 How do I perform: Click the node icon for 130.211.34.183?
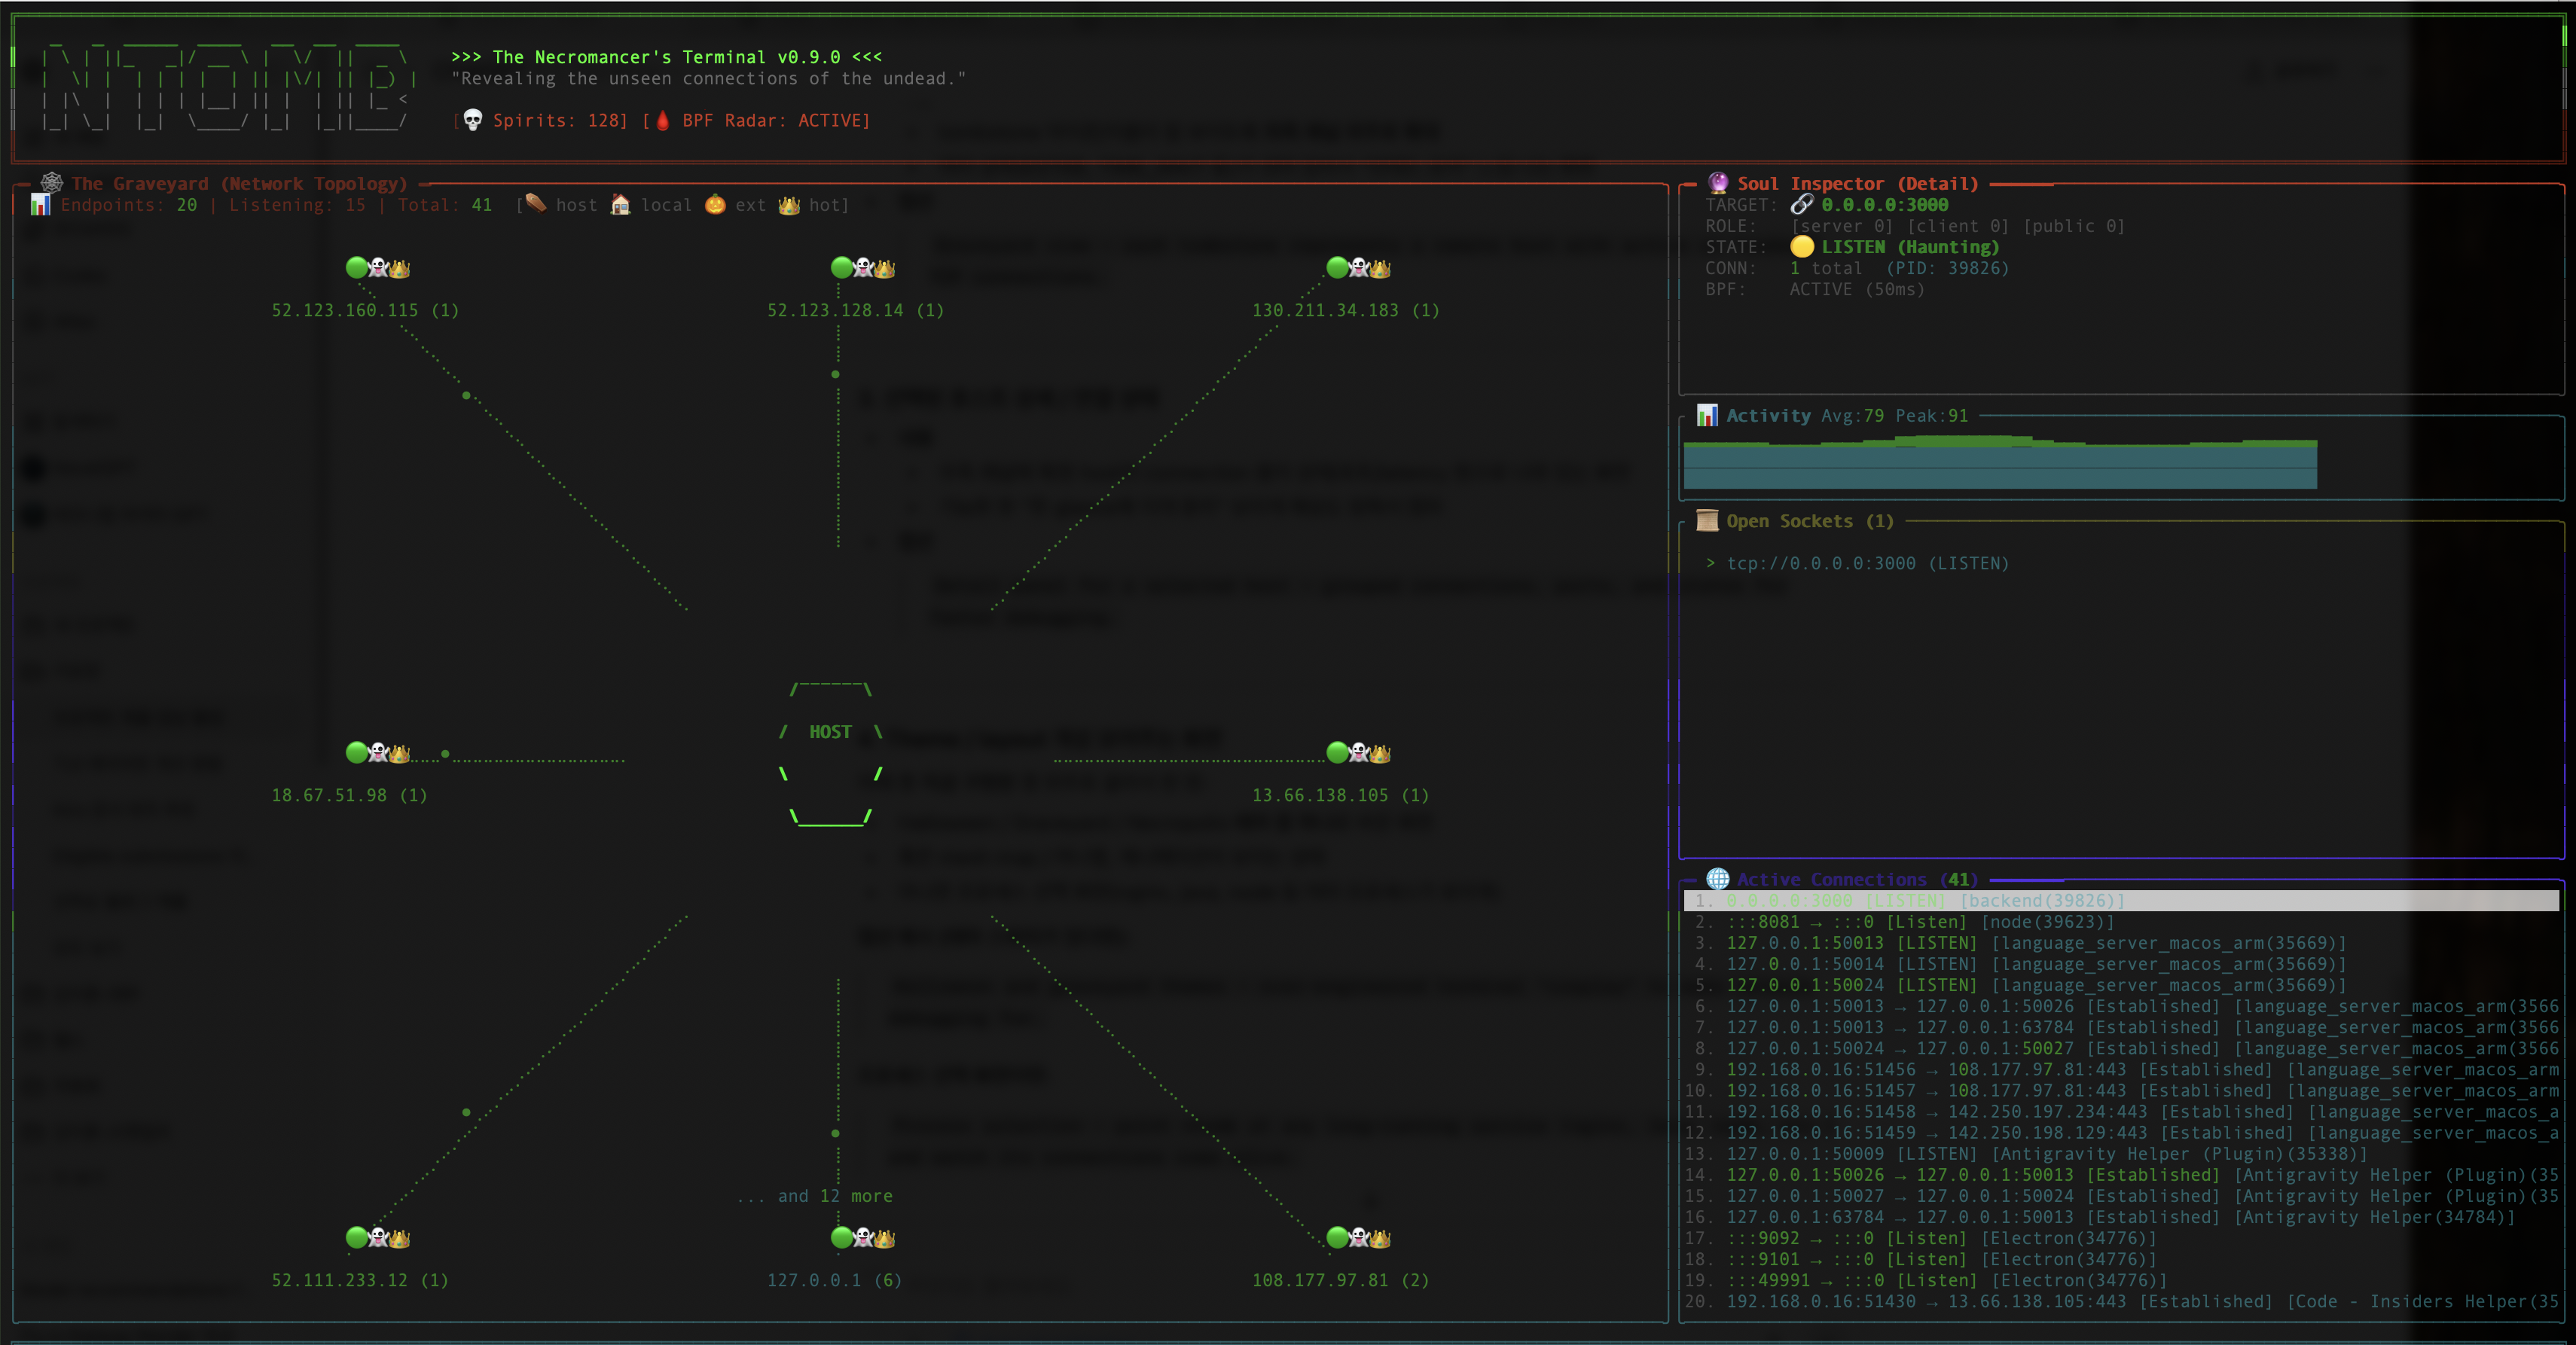point(1357,268)
